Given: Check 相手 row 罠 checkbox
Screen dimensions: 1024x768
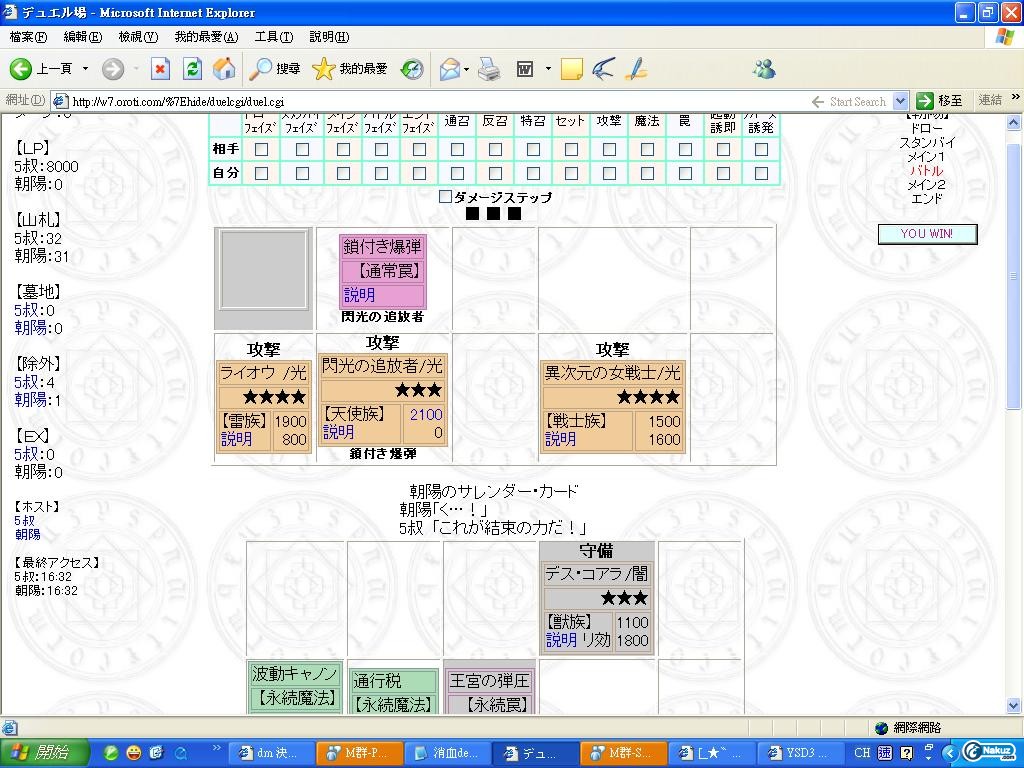Looking at the screenshot, I should point(685,150).
